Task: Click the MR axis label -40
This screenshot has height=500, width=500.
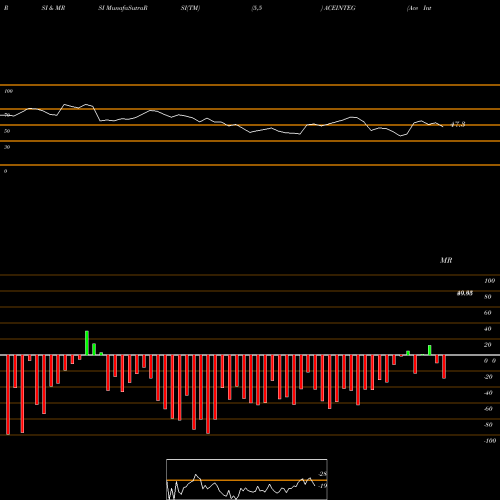Action: tap(488, 393)
